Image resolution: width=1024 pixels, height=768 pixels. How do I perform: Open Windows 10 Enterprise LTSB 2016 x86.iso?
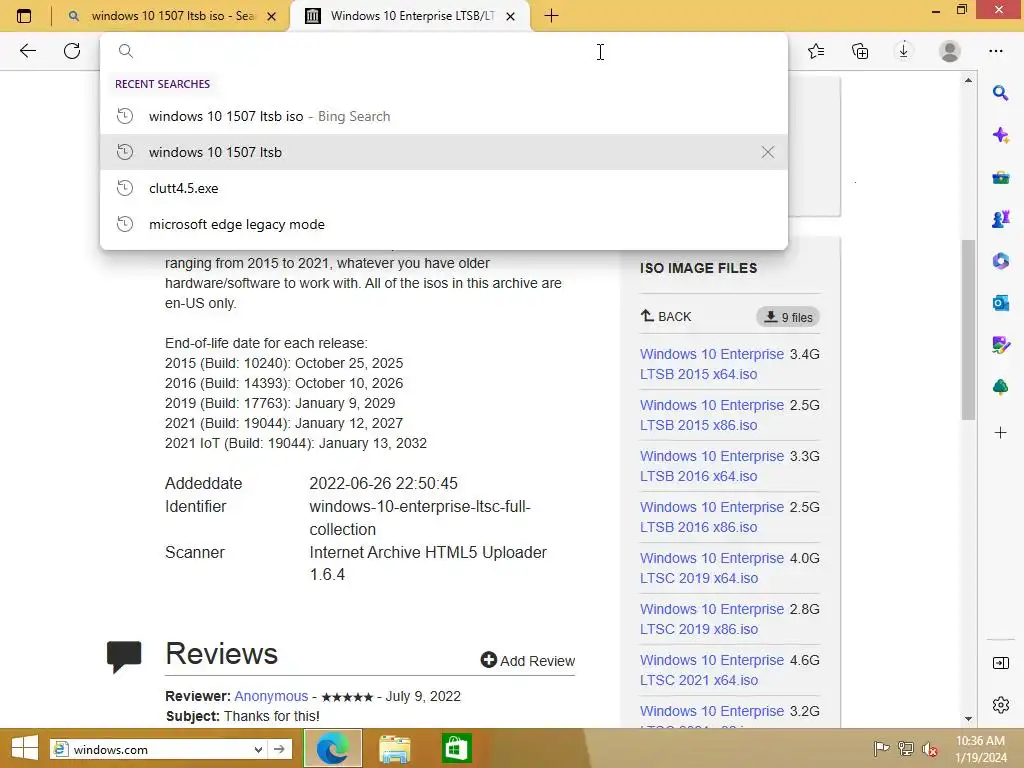[712, 517]
